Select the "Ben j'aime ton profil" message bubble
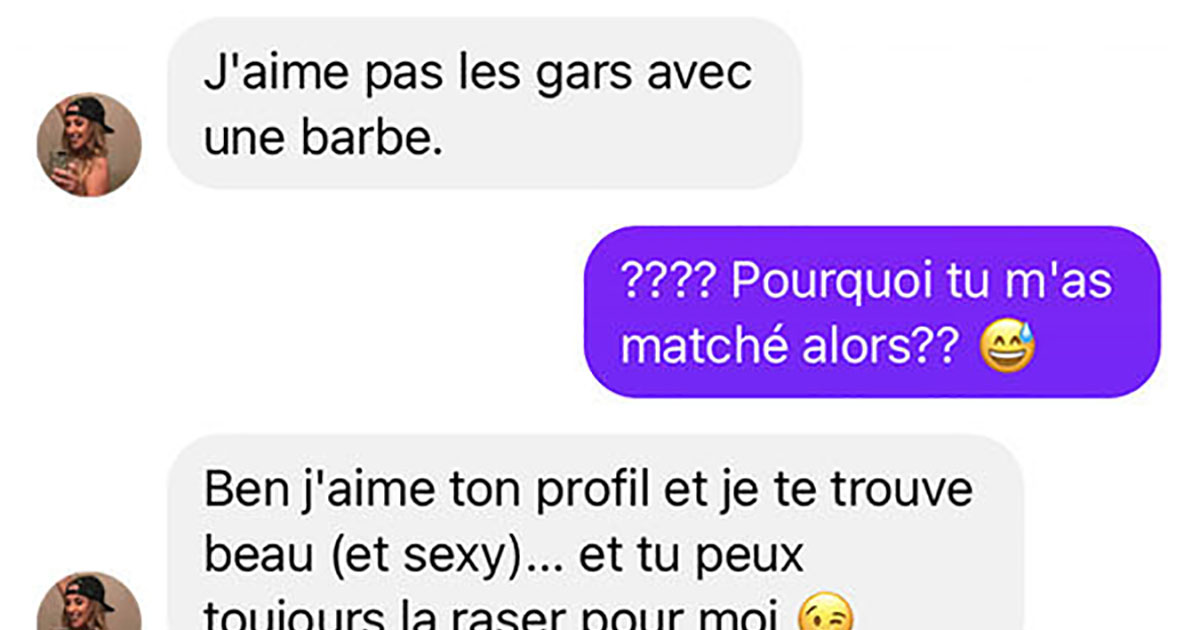 pos(596,533)
